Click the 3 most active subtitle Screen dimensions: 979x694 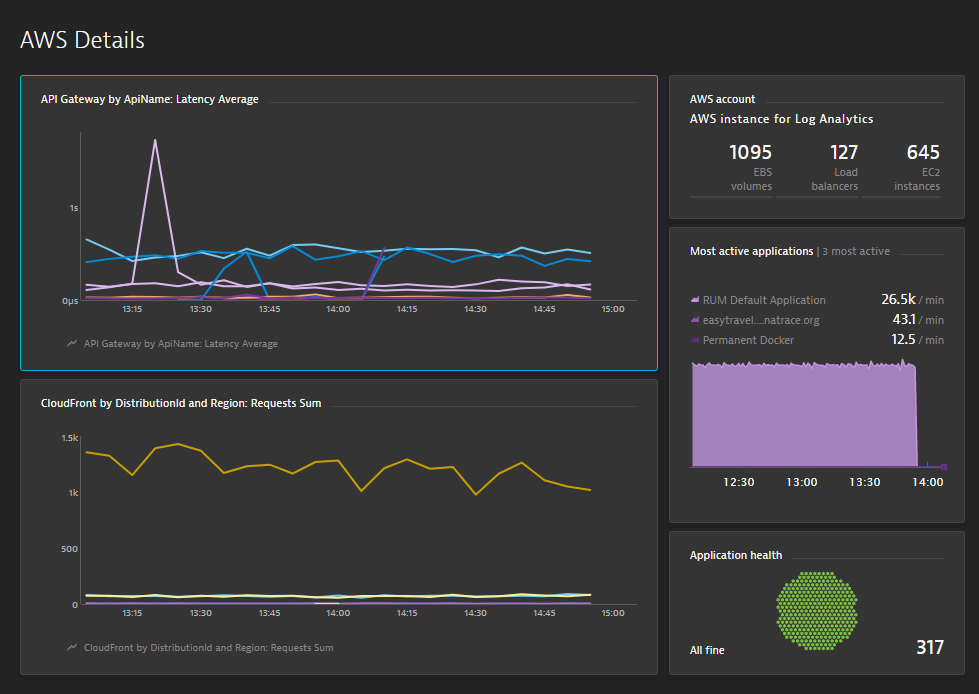pos(856,251)
